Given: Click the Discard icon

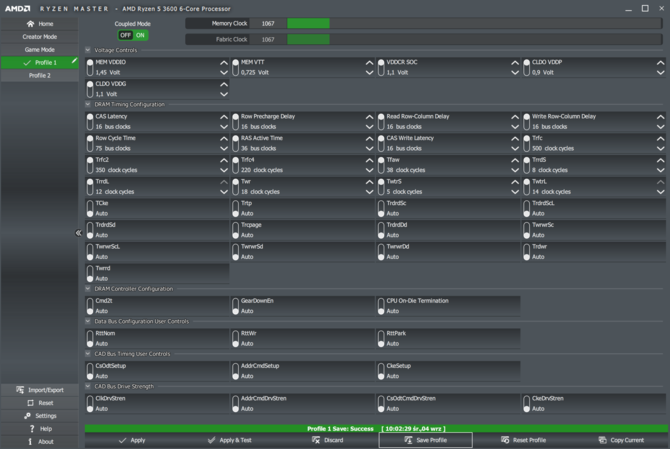Looking at the screenshot, I should point(316,440).
